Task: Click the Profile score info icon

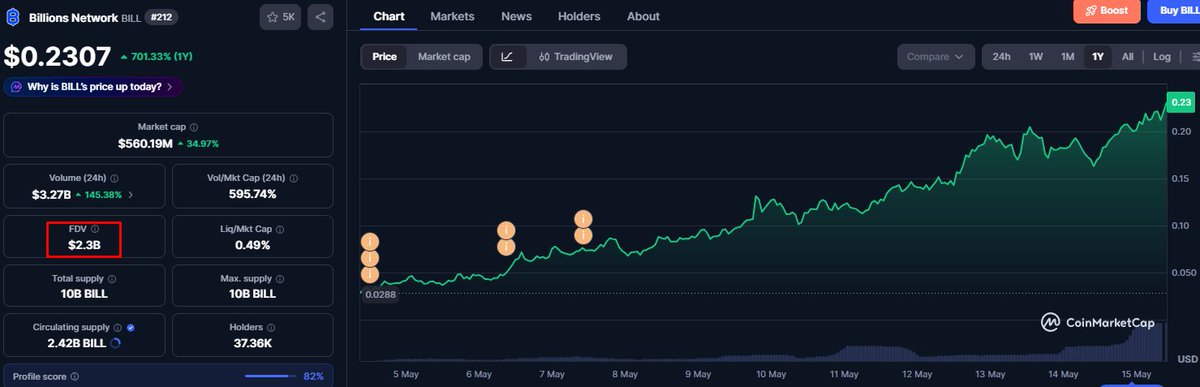Action: pyautogui.click(x=75, y=377)
